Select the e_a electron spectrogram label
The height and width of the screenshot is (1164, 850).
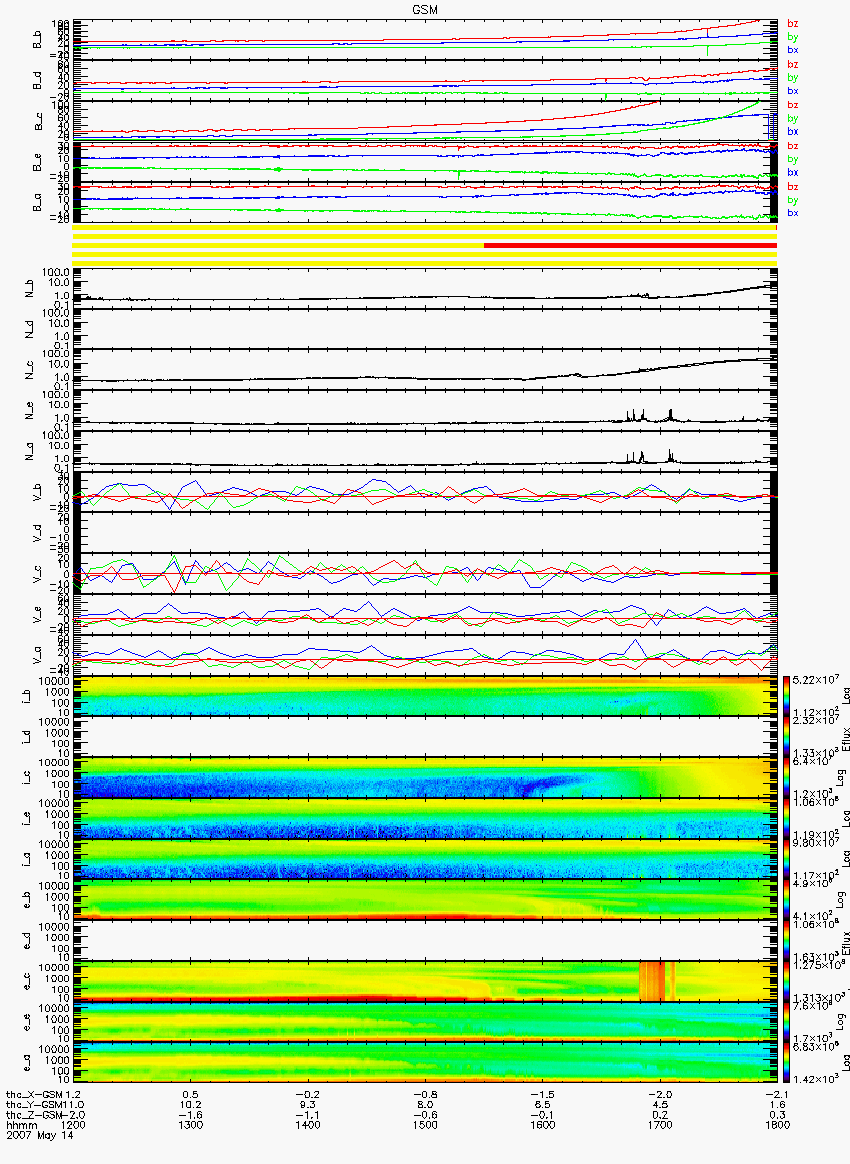pos(25,1062)
